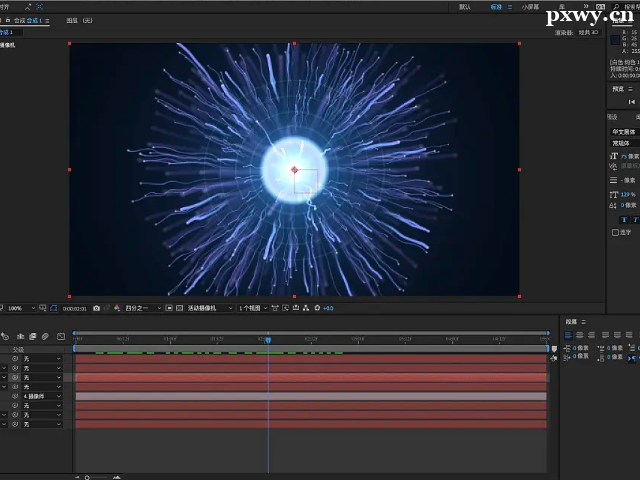
Task: Switch to the Default workspace tab
Action: pos(464,6)
